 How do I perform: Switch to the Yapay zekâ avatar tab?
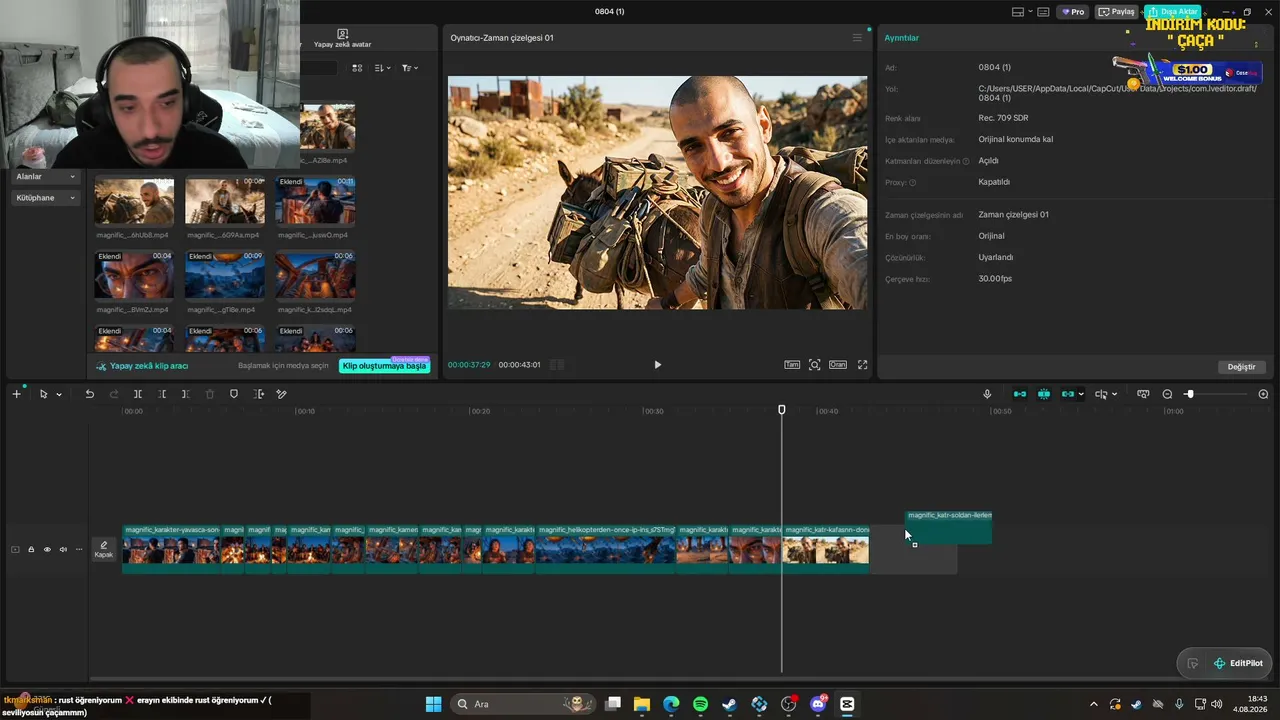pos(342,39)
